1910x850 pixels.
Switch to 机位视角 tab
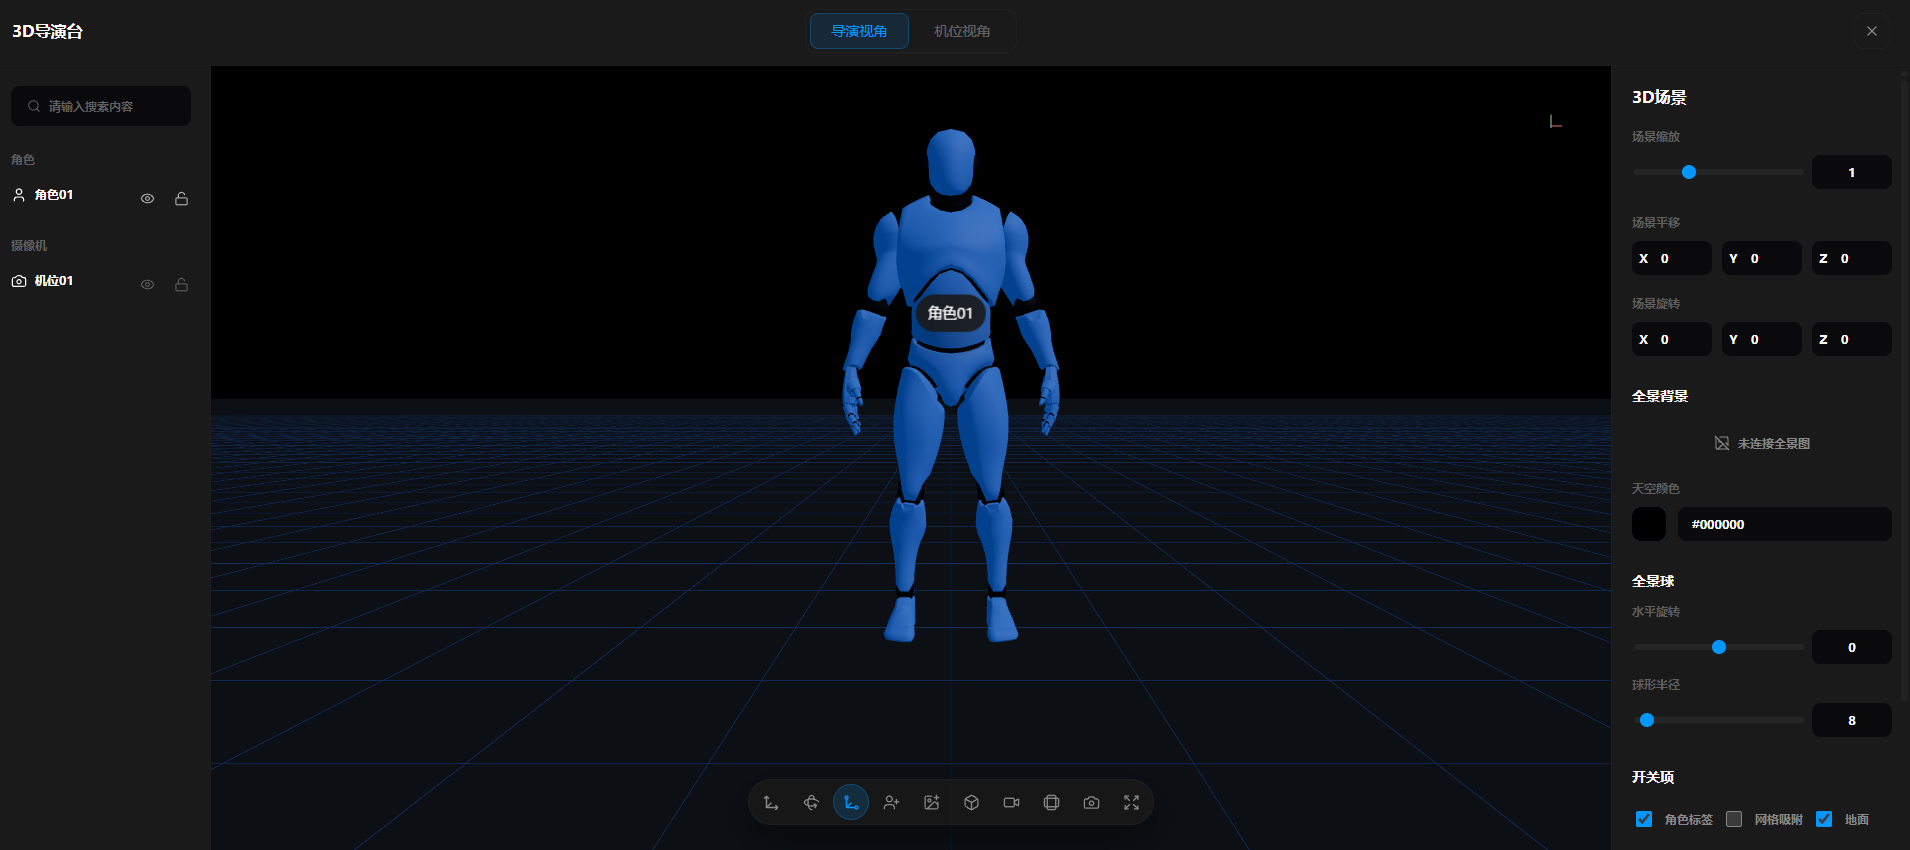point(962,31)
